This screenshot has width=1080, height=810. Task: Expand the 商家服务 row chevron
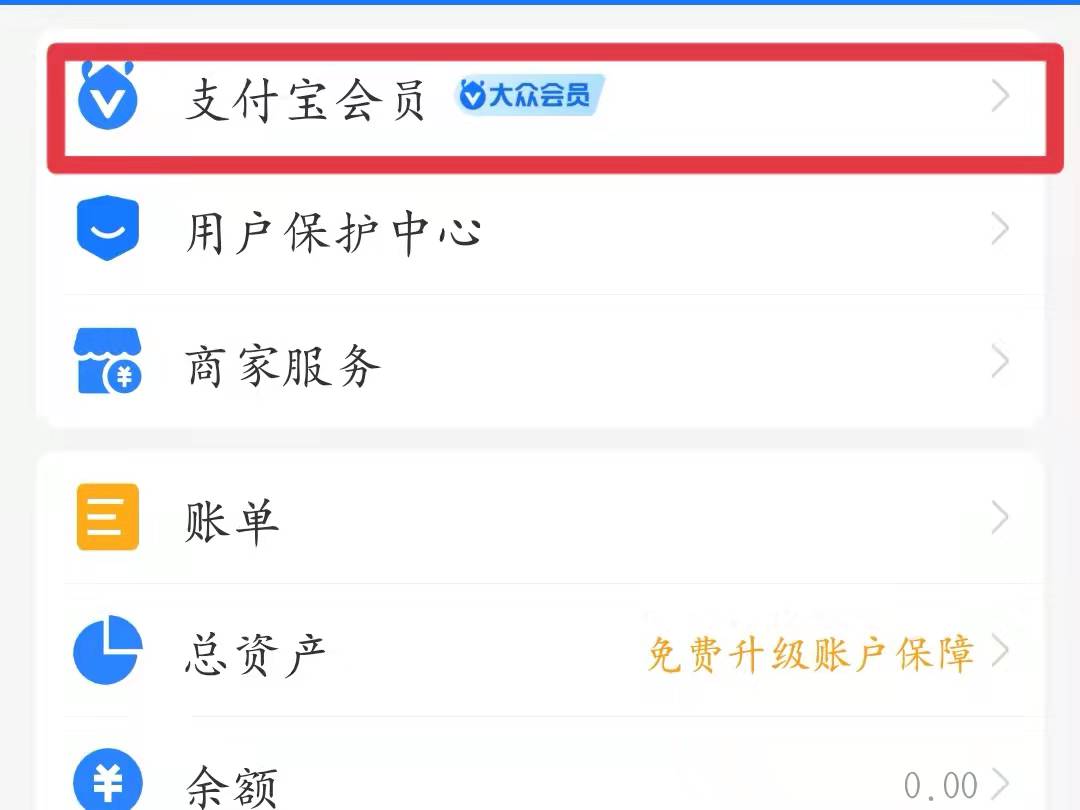(x=999, y=362)
